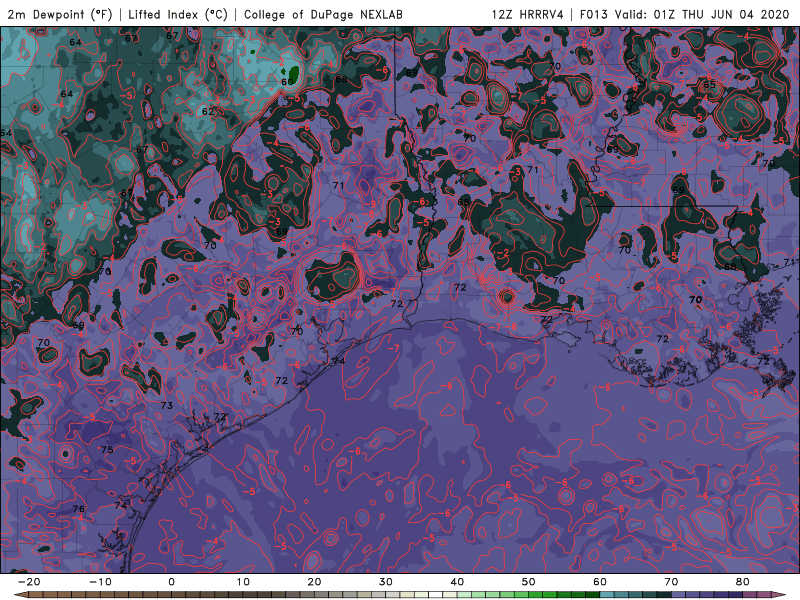Click the 40 label under the color bar

(457, 582)
